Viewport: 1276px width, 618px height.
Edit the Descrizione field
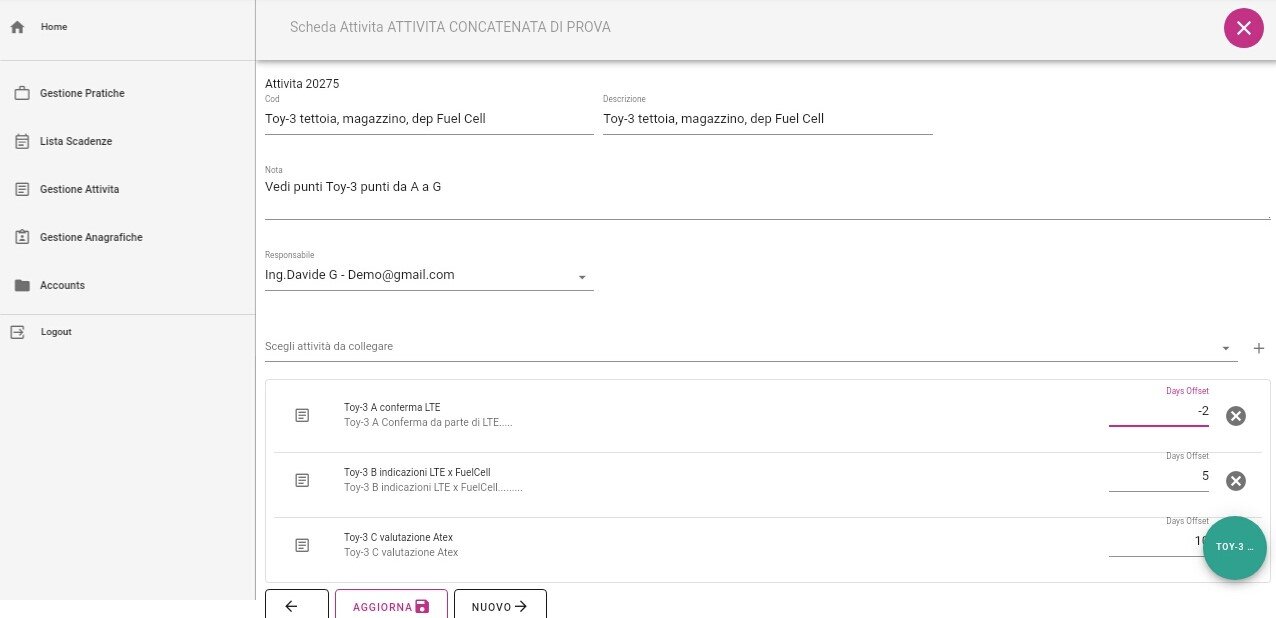[x=767, y=119]
